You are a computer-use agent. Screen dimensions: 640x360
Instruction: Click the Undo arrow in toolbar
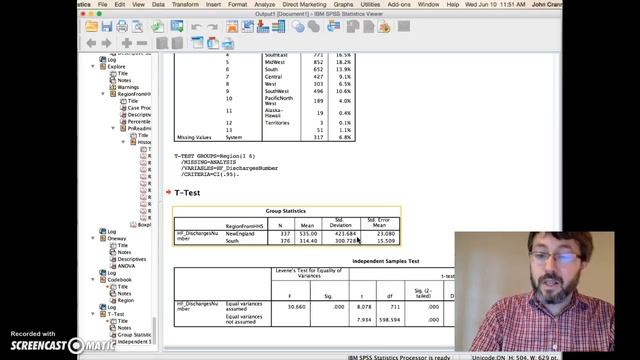196,27
